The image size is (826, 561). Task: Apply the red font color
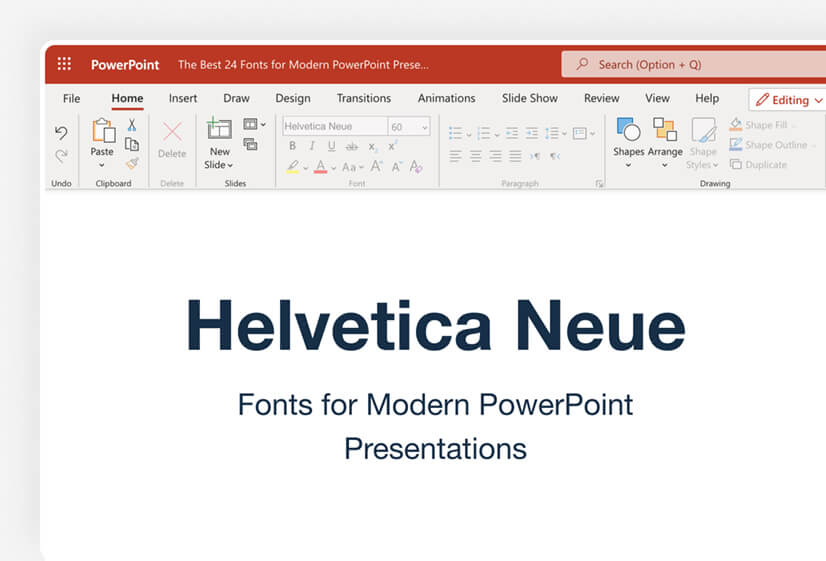coord(320,168)
